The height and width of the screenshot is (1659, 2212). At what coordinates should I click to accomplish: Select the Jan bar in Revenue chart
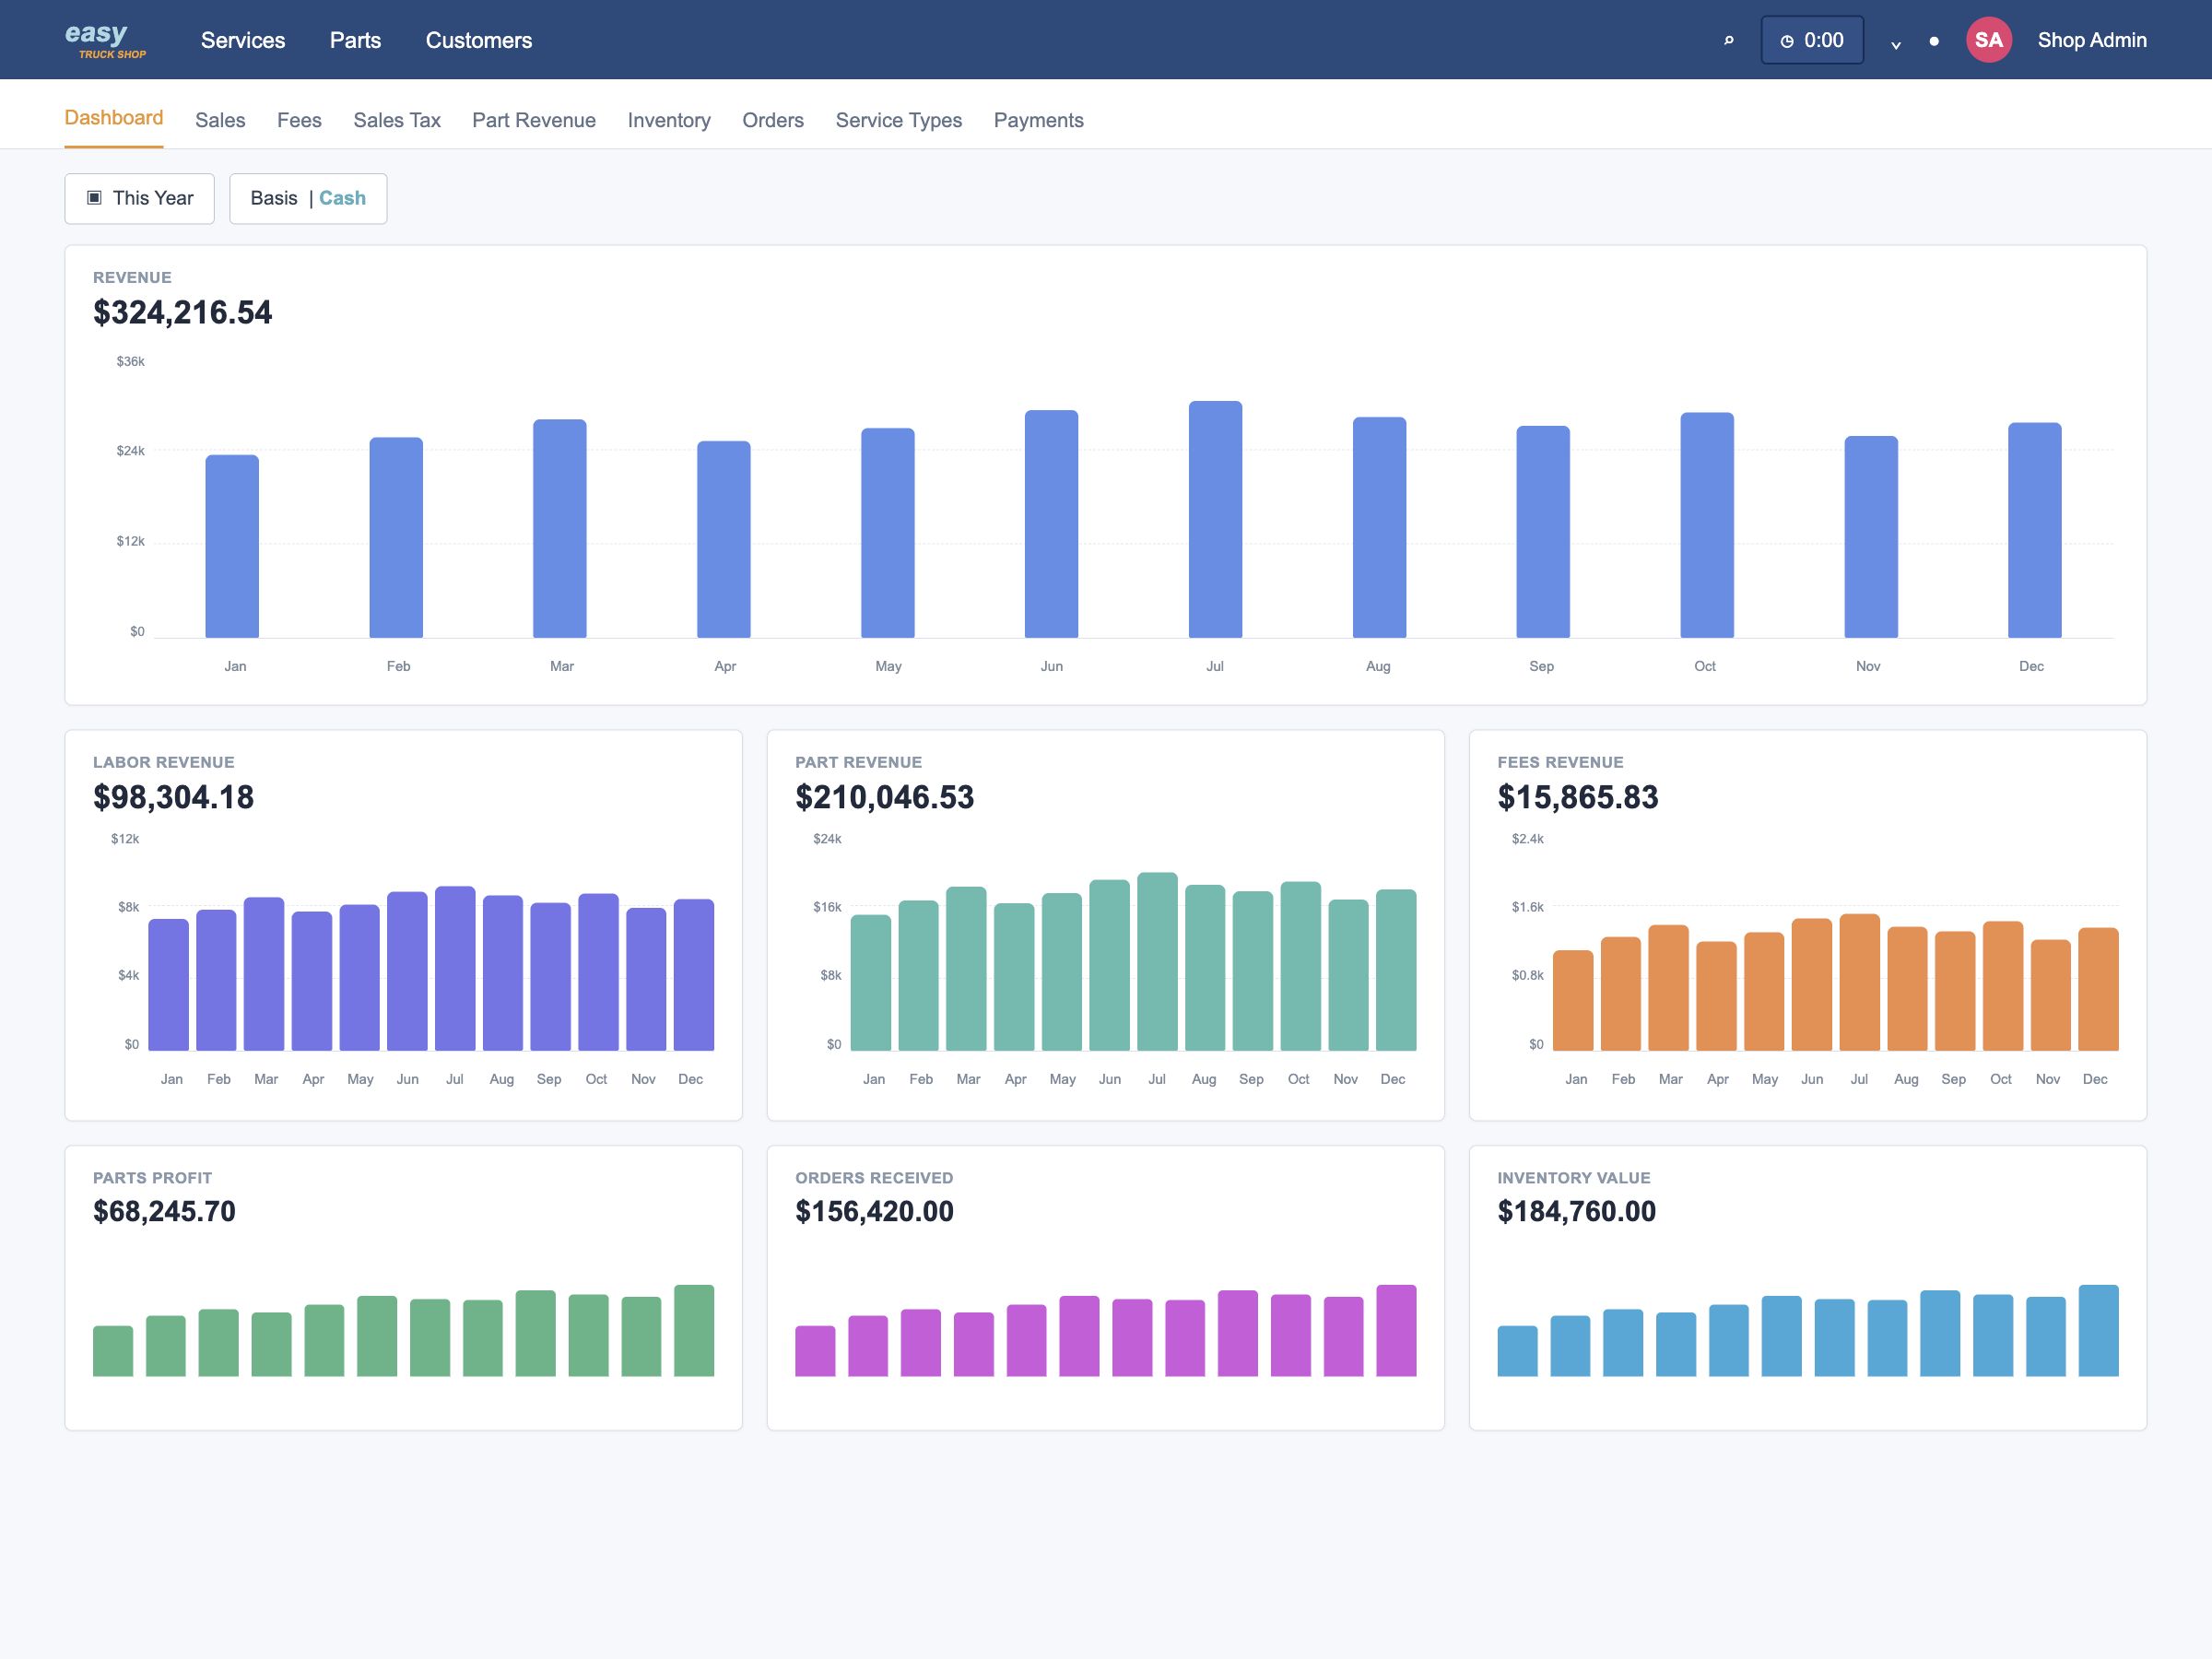pos(232,546)
